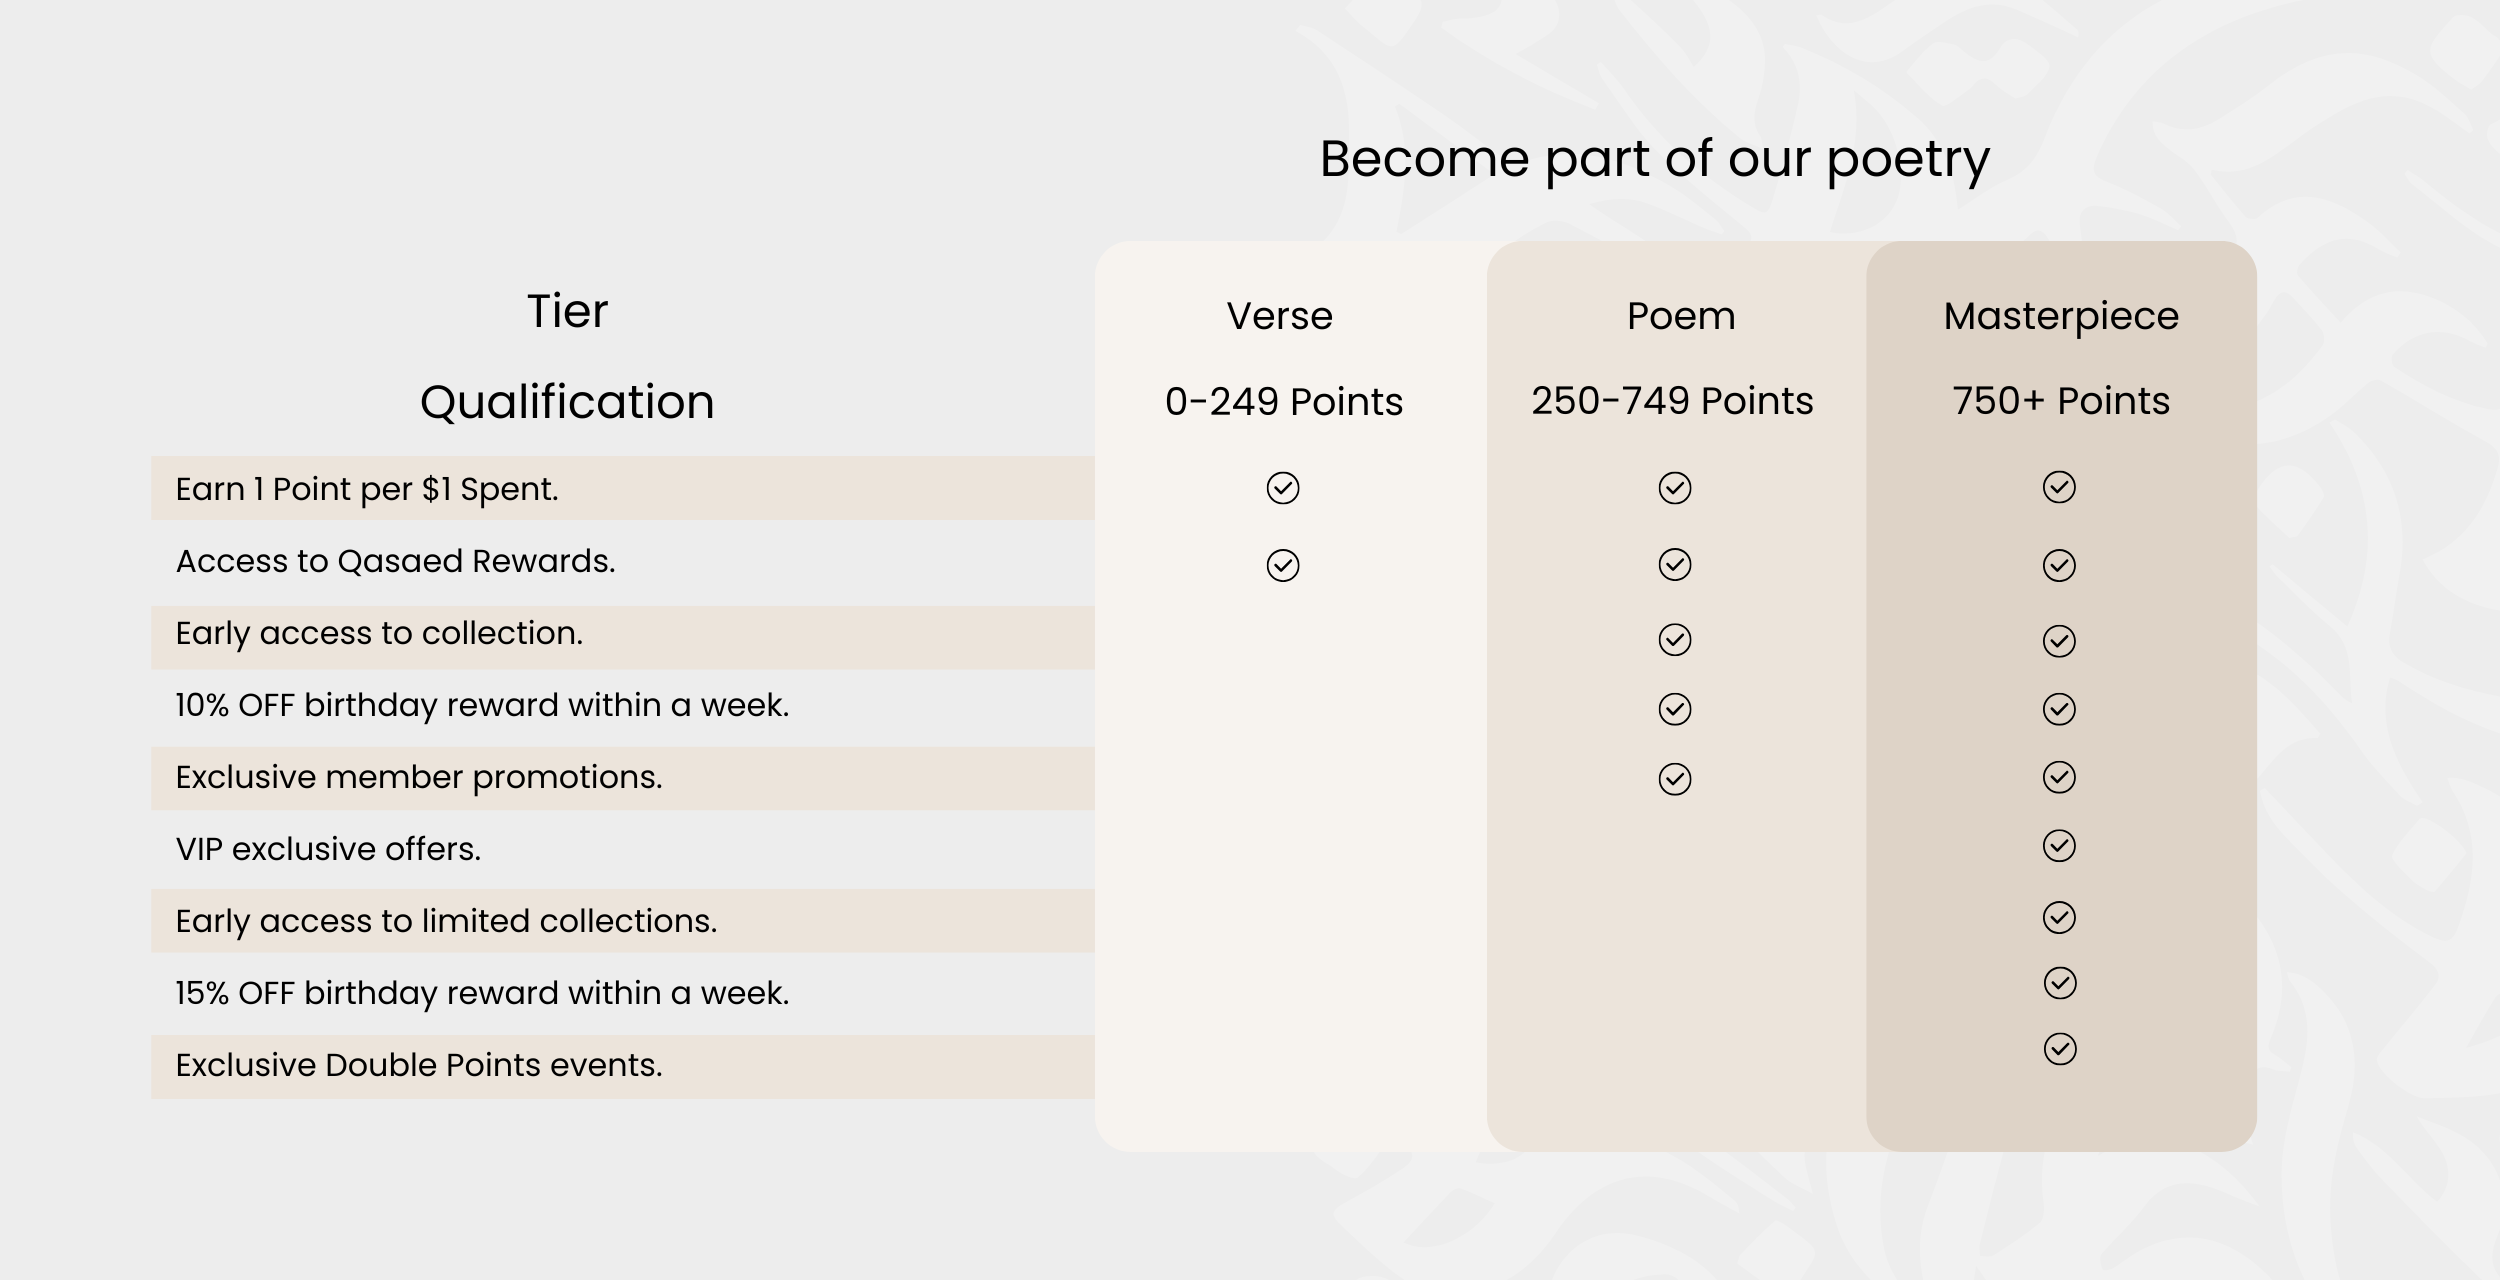The width and height of the screenshot is (2500, 1280).
Task: Click the 750+ Points label
Action: point(2061,401)
